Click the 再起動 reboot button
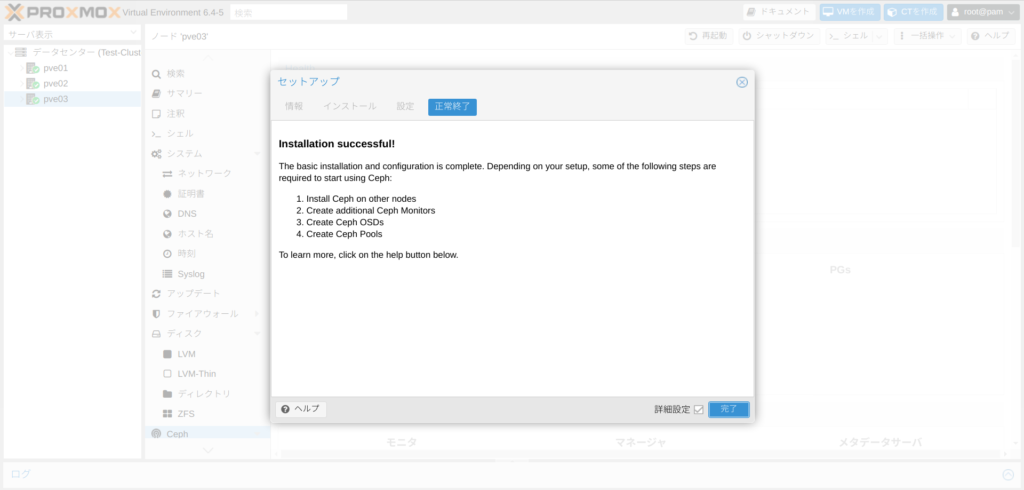Screen dimensions: 1024x490 [709, 36]
